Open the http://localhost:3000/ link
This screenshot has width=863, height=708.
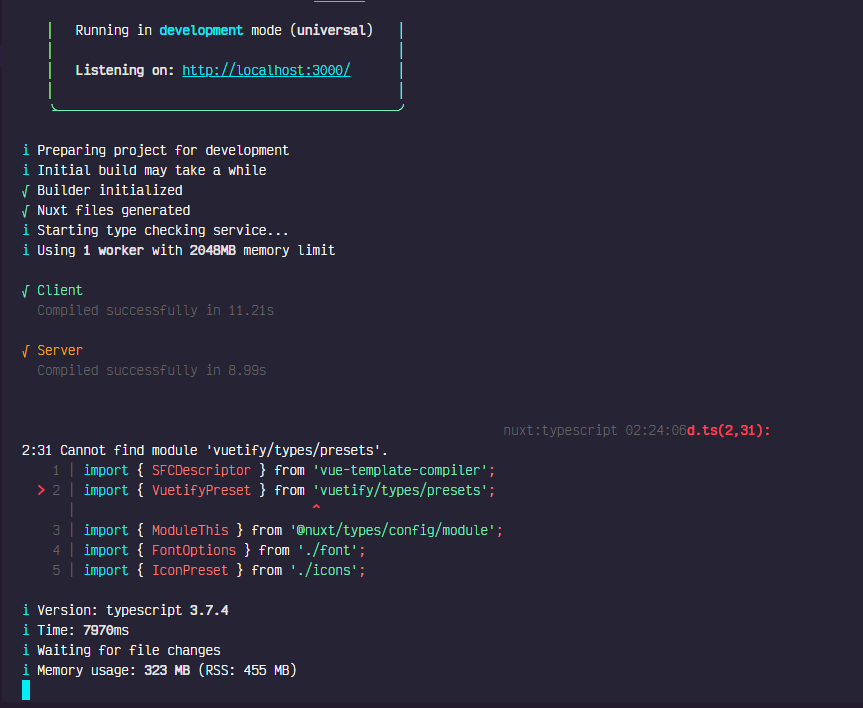[x=266, y=70]
